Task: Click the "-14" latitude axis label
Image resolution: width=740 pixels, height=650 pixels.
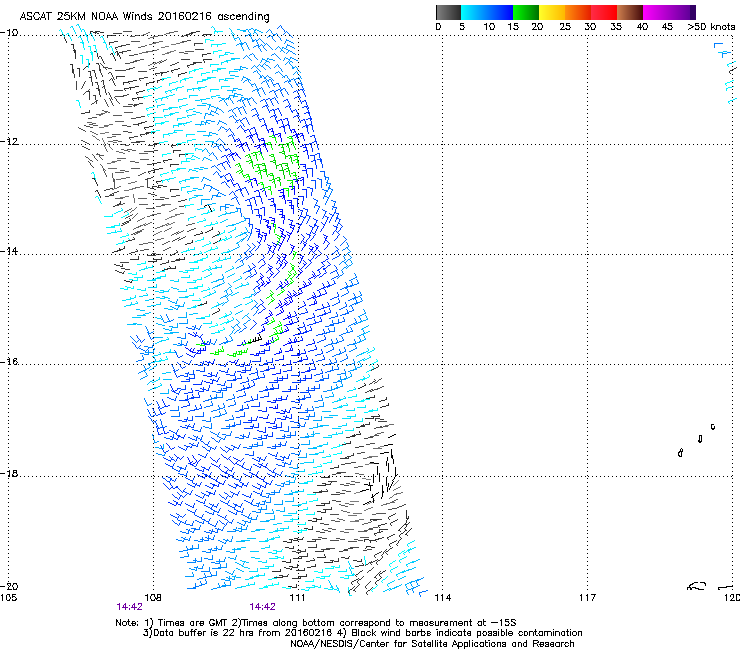Action: tap(9, 251)
